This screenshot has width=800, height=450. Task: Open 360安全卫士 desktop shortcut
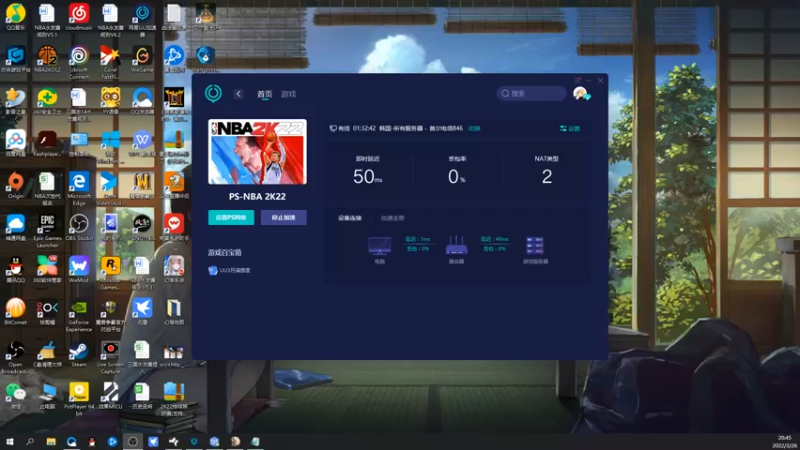tap(47, 101)
